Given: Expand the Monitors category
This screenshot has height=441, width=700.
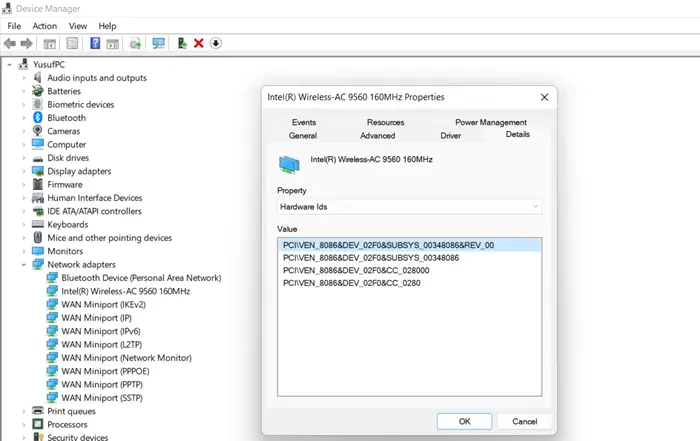Looking at the screenshot, I should (x=24, y=251).
